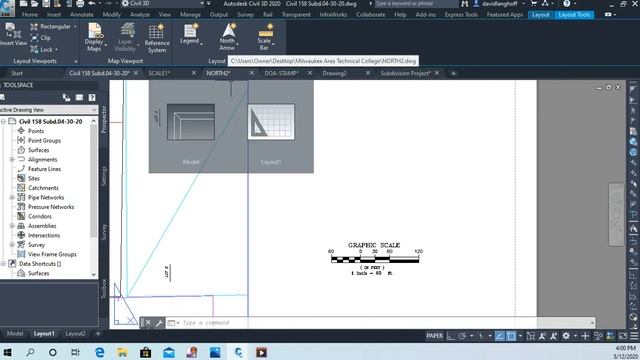Insert a North Arrow
Screen dimensions: 640x360
tap(228, 37)
